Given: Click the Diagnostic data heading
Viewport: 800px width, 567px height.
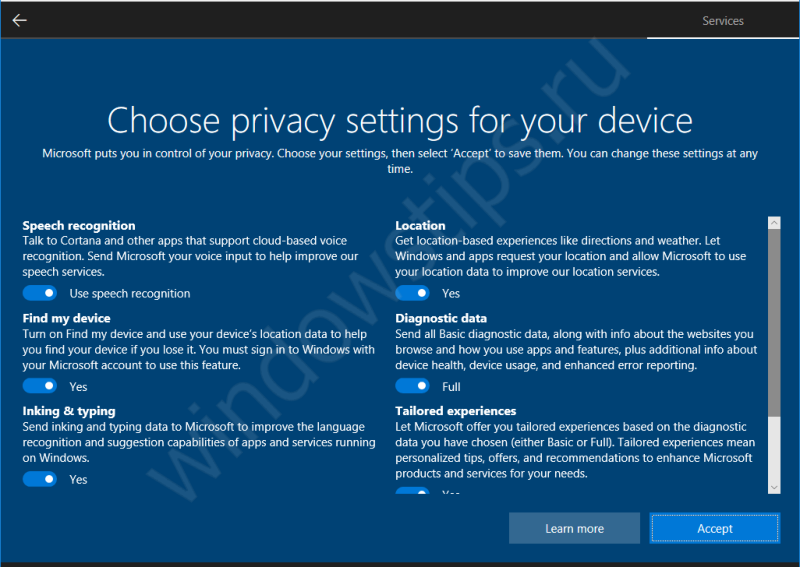Looking at the screenshot, I should pos(441,318).
